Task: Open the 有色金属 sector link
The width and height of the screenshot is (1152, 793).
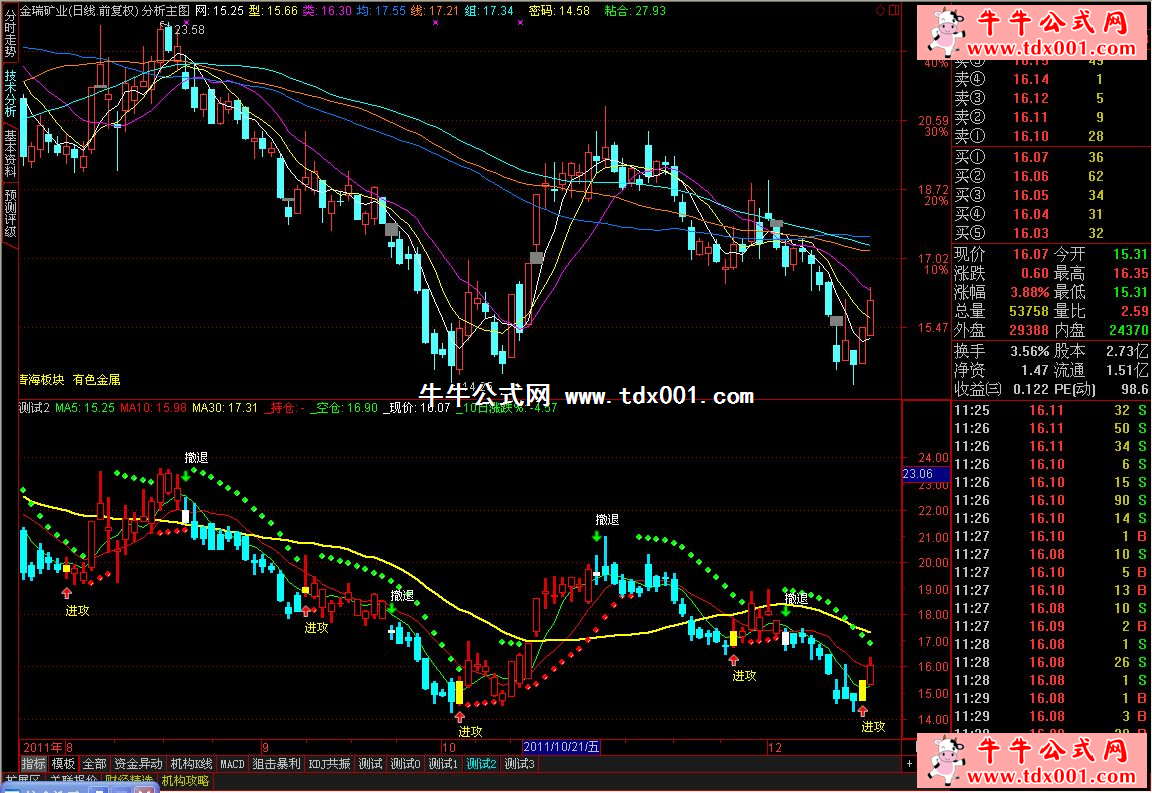Action: pos(97,380)
